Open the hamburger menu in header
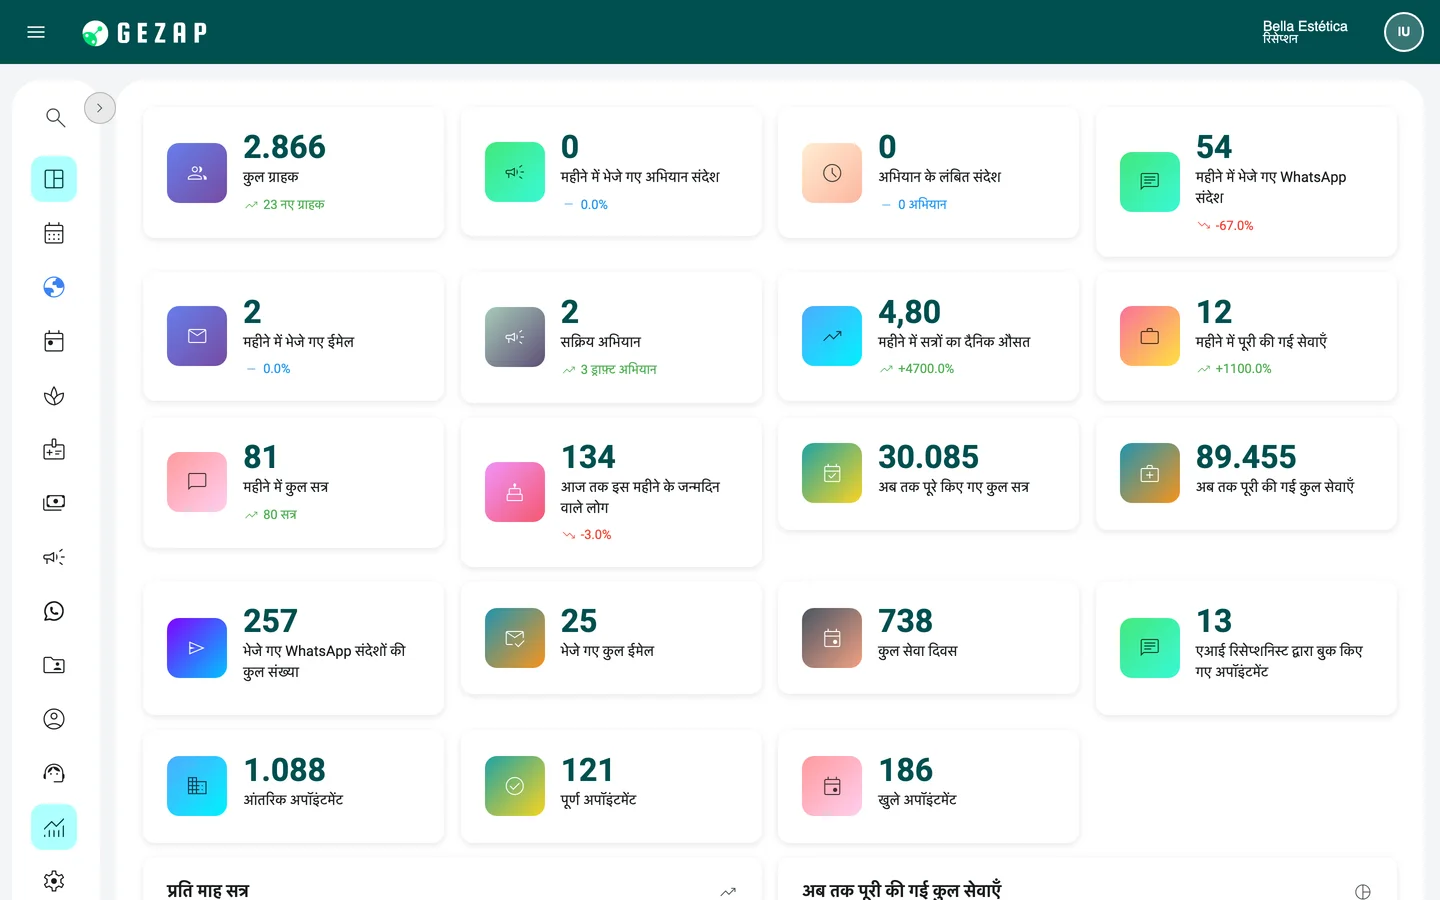This screenshot has height=900, width=1440. (36, 32)
